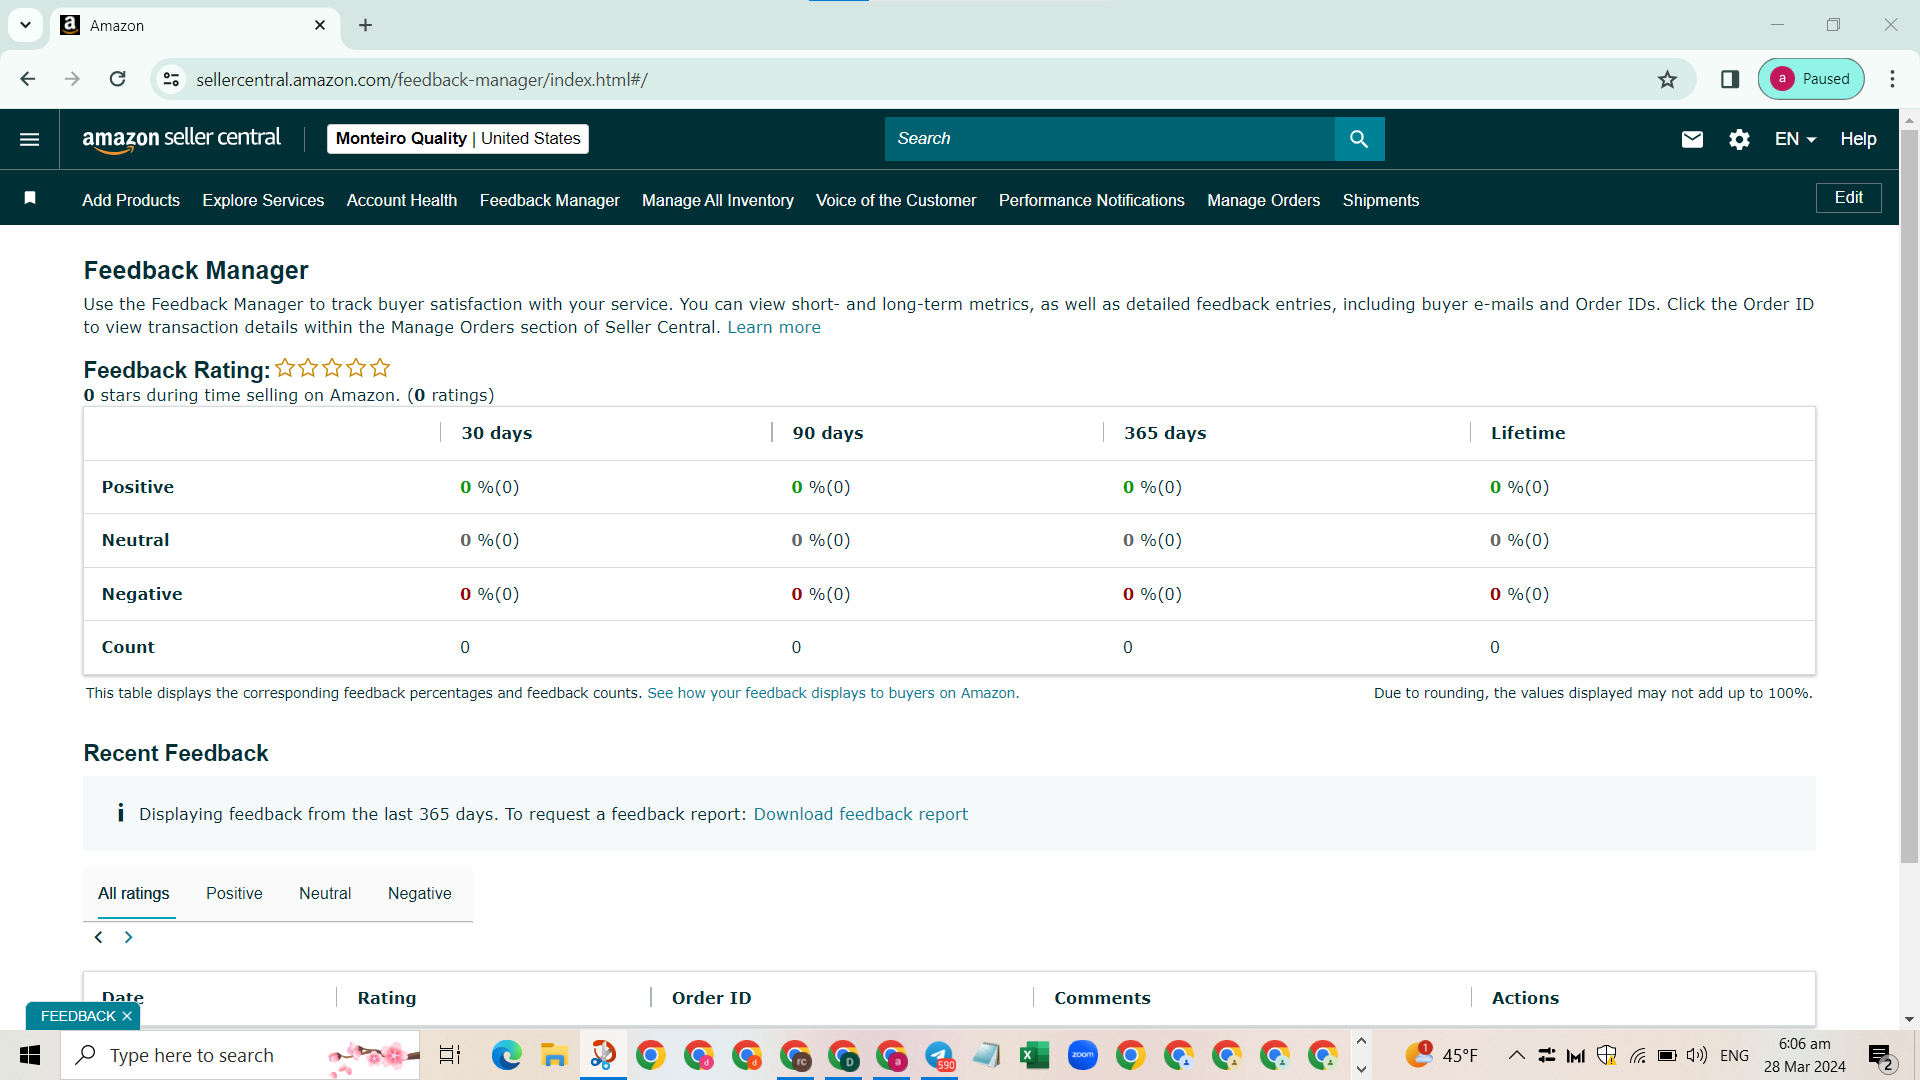Open Explore Services menu item
Screen dimensions: 1920x1080
[x=263, y=200]
